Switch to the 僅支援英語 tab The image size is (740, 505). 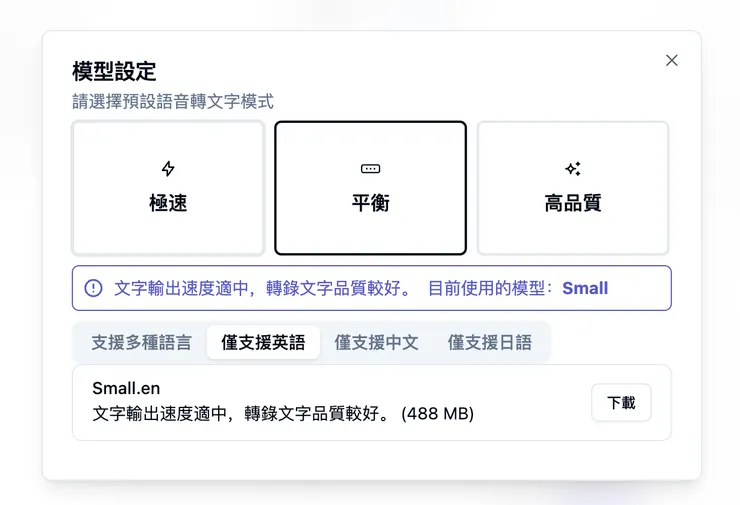point(263,342)
